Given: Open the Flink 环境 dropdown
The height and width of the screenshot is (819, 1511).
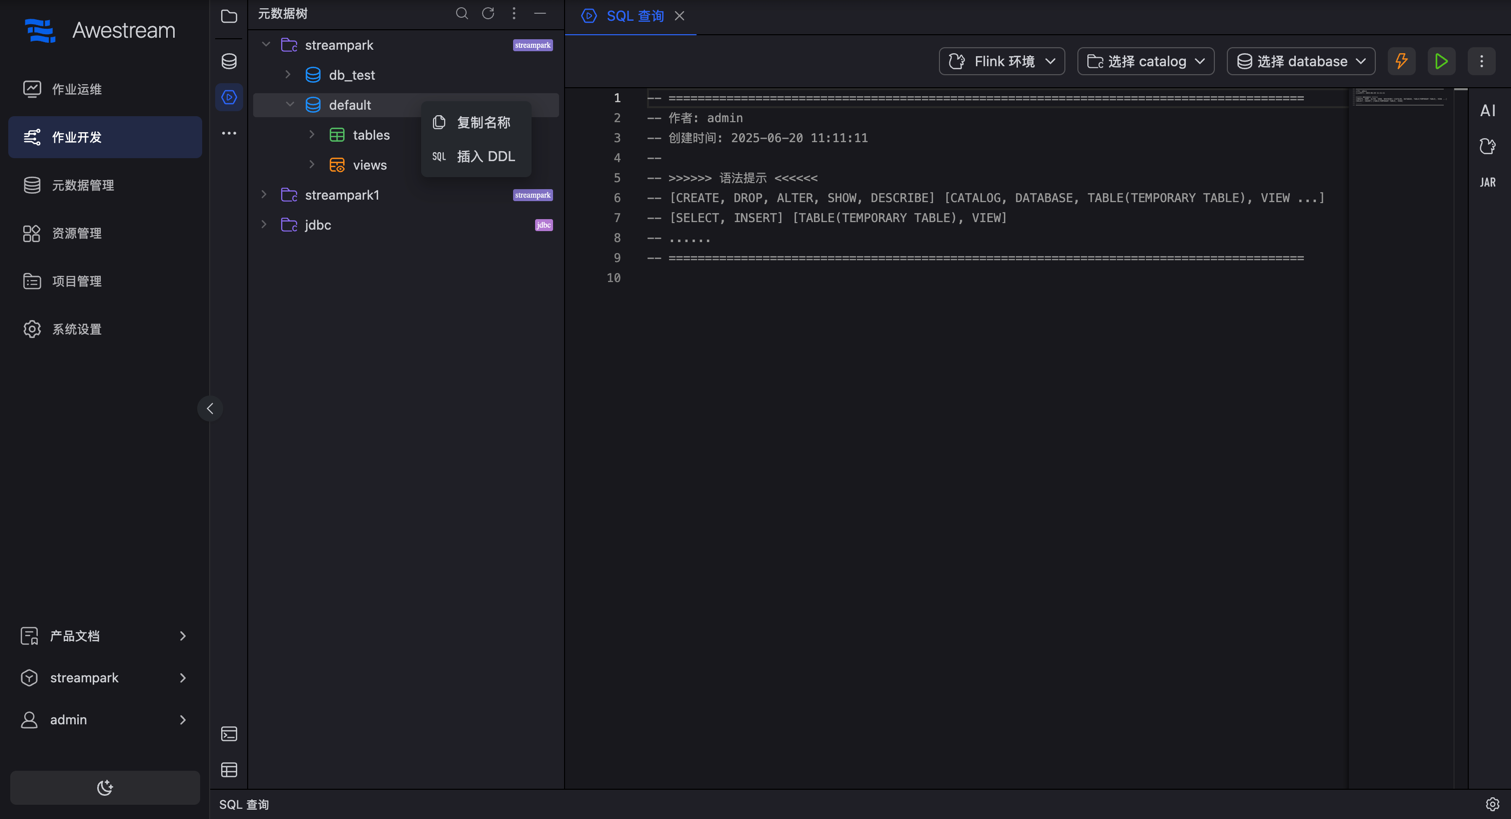Looking at the screenshot, I should click(x=1001, y=61).
